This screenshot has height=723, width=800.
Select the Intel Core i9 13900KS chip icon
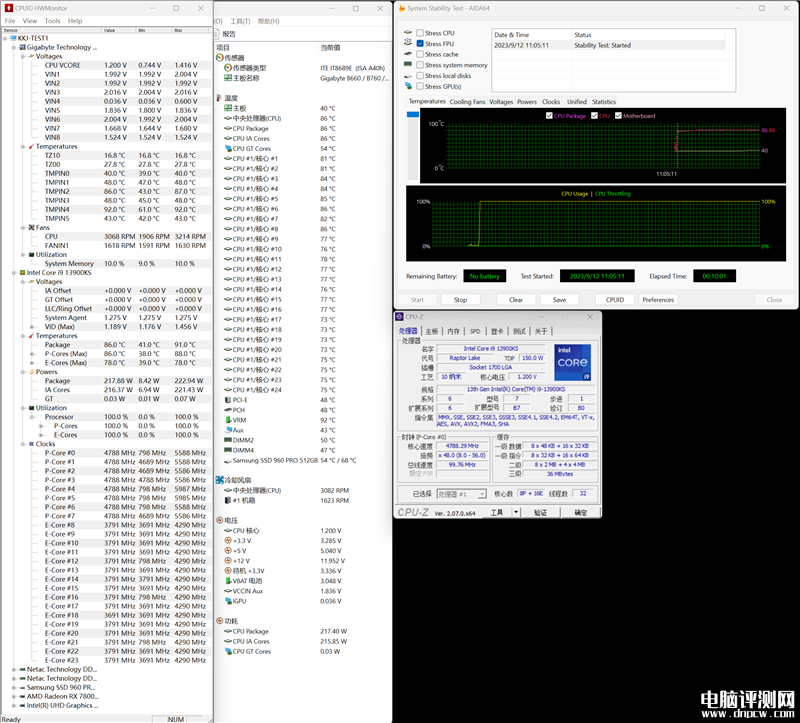pyautogui.click(x=22, y=272)
